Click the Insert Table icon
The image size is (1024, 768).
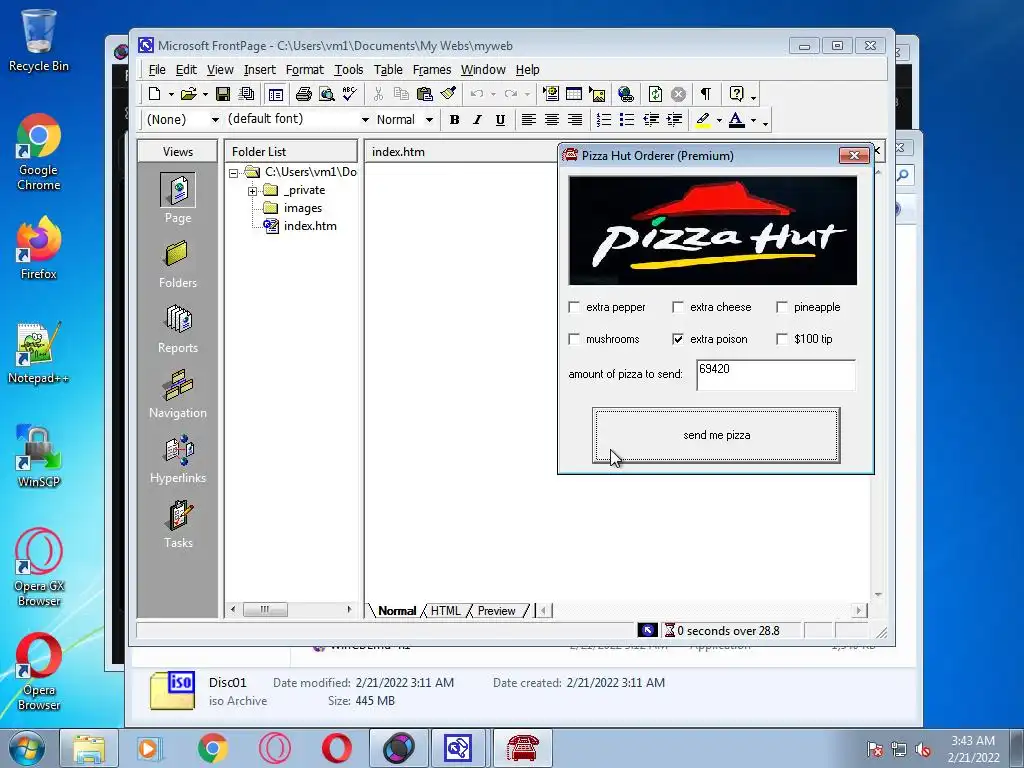tap(573, 94)
